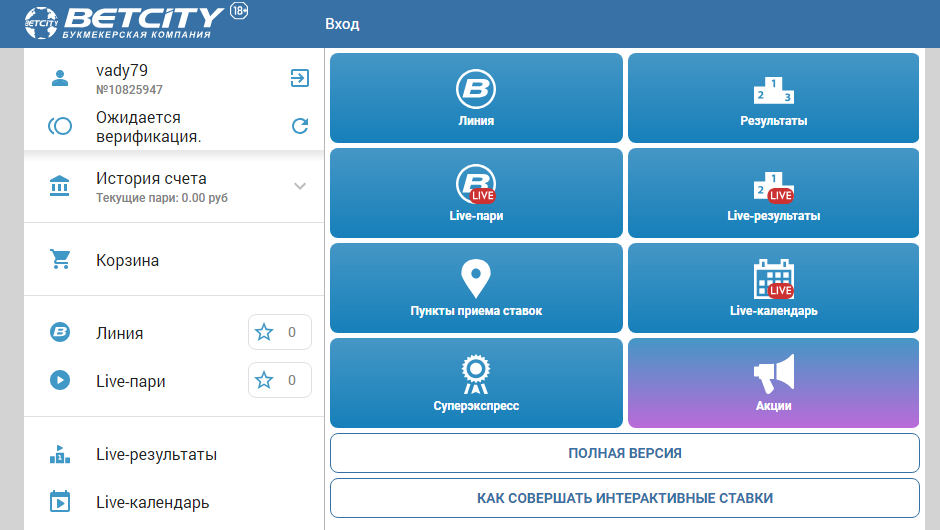Open the Вход header link
Viewport: 940px width, 530px height.
pyautogui.click(x=342, y=24)
